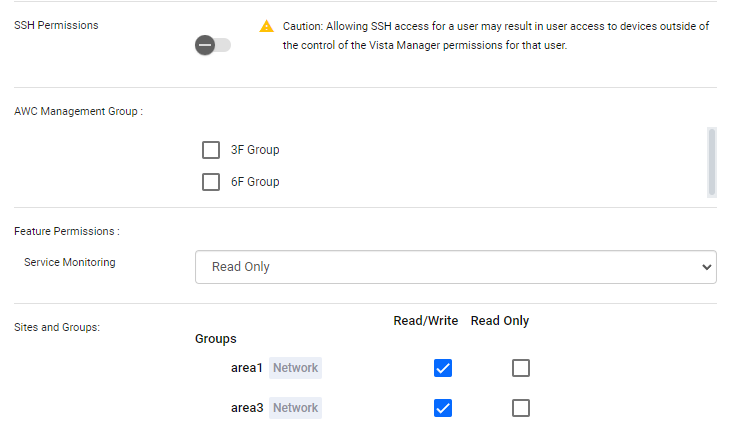Select the 6F Group label text
The width and height of the screenshot is (729, 434).
pos(255,182)
